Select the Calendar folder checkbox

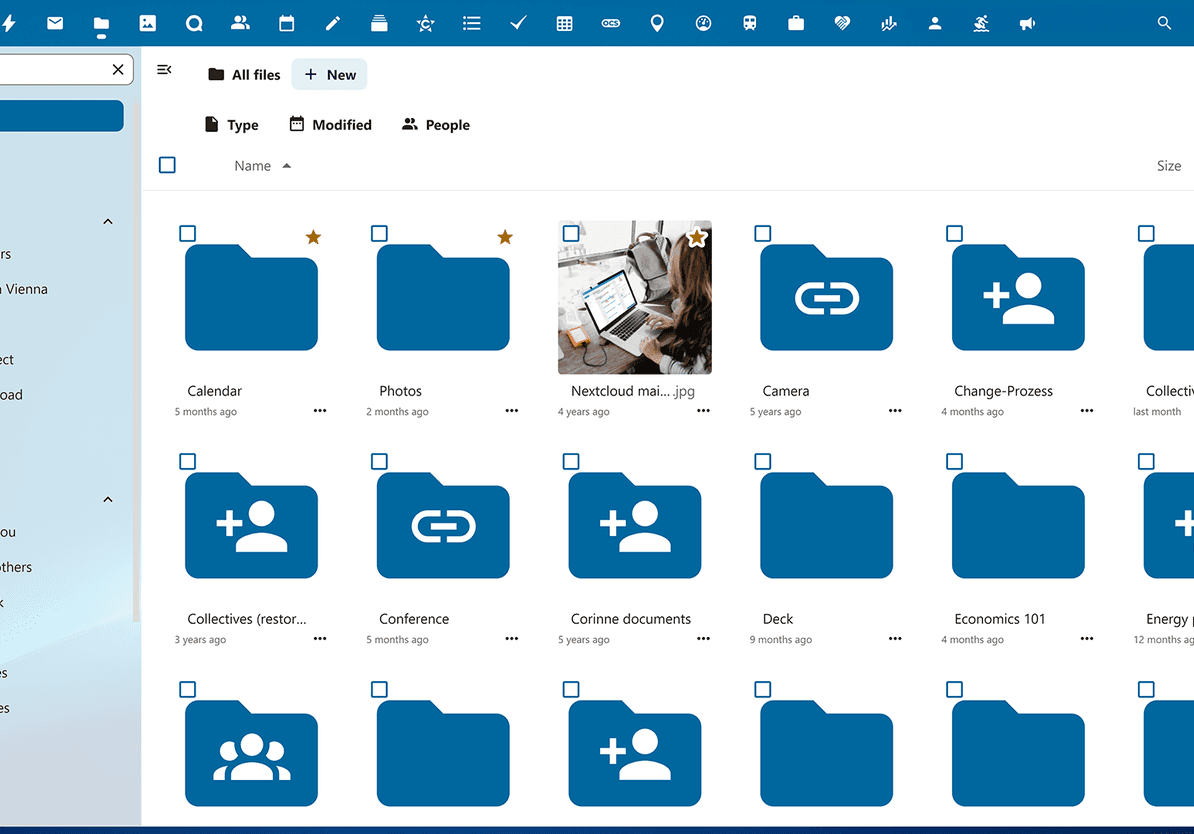click(187, 233)
